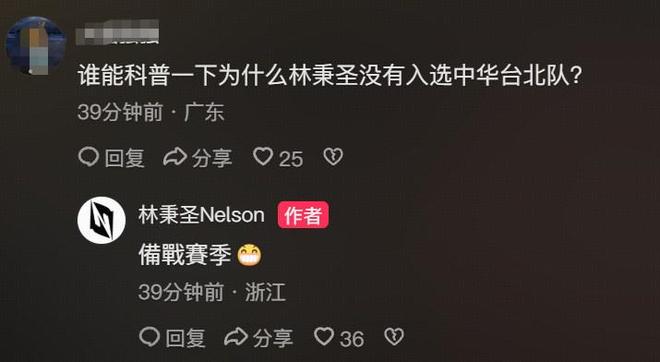Dislike the first comment via broken heart
Screen dimensions: 660x362
tap(333, 157)
